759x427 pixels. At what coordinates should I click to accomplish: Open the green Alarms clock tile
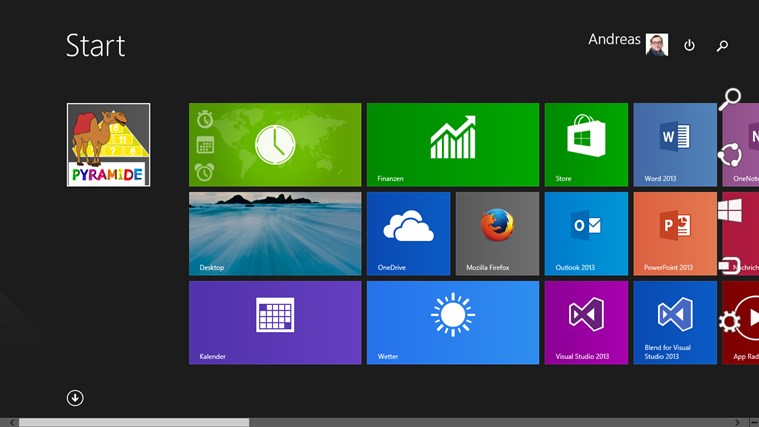point(275,145)
